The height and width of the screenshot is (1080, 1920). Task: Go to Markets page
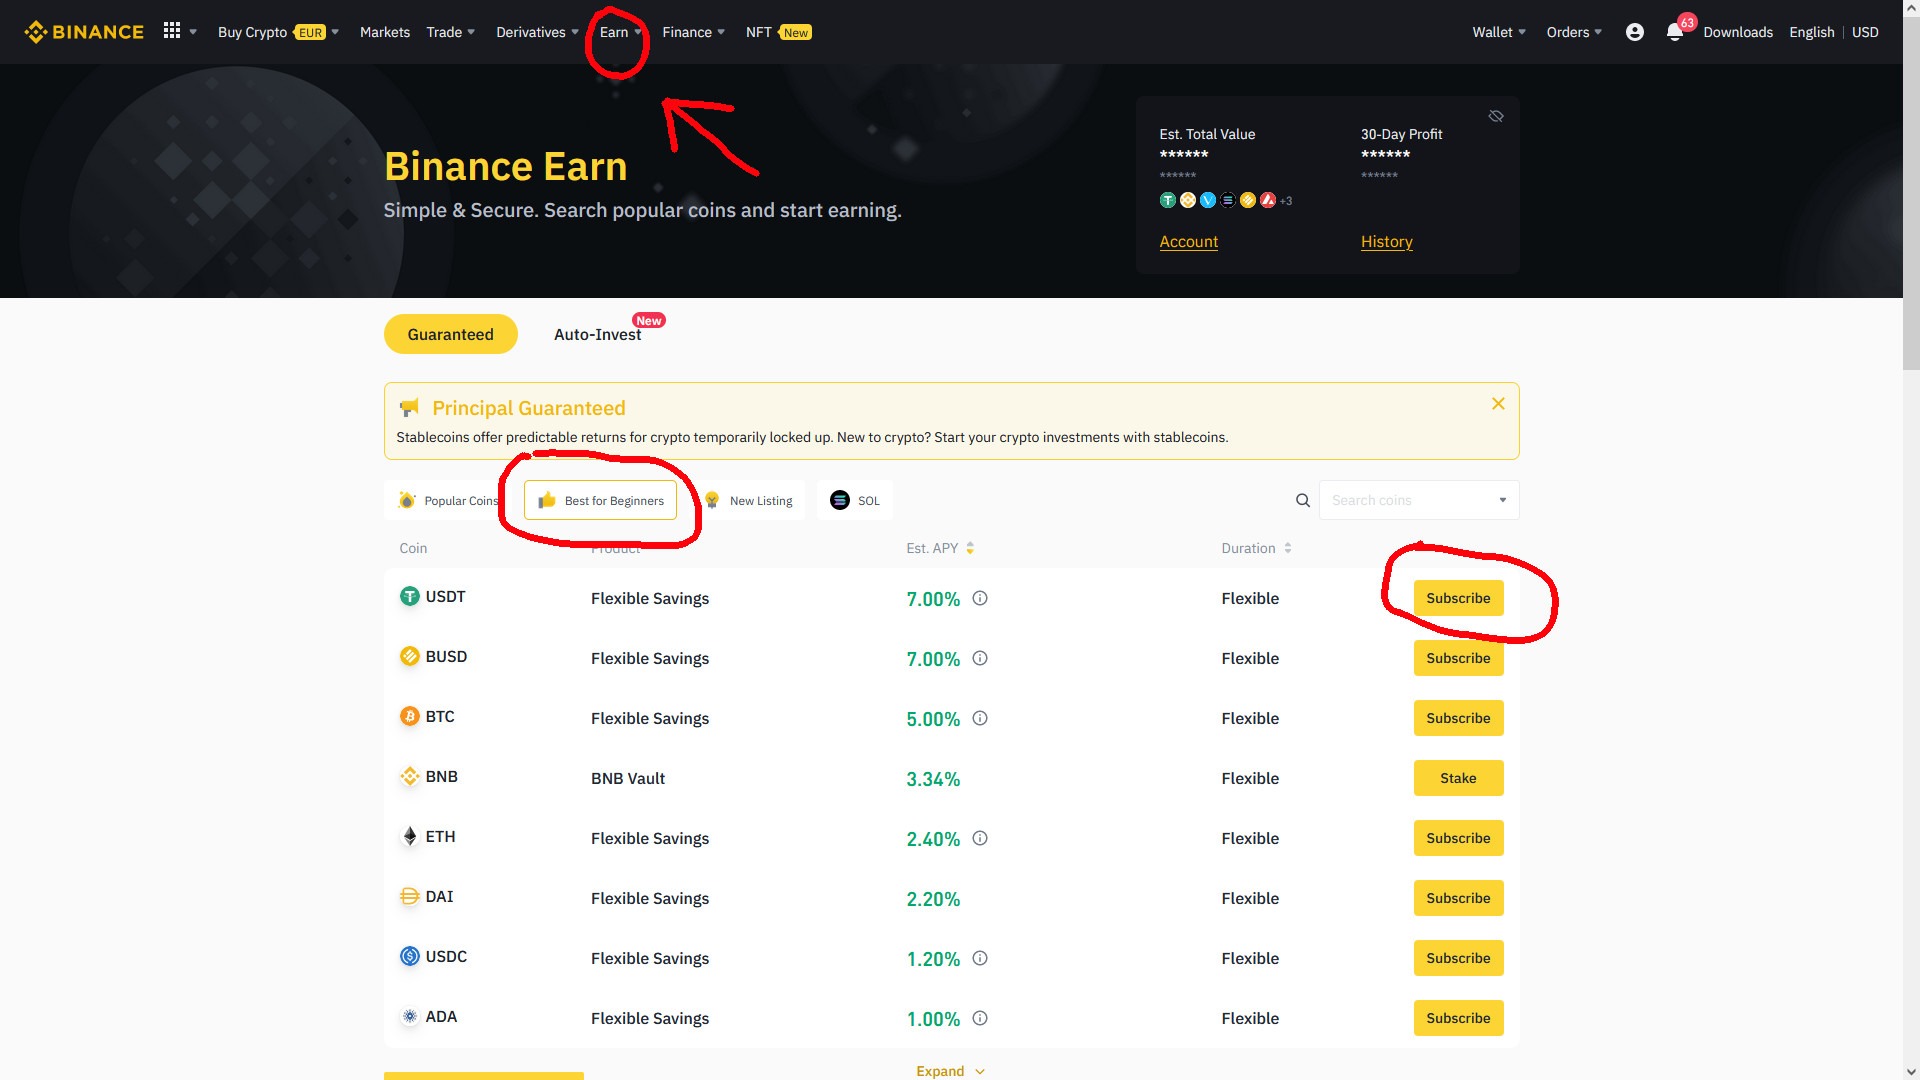point(385,32)
